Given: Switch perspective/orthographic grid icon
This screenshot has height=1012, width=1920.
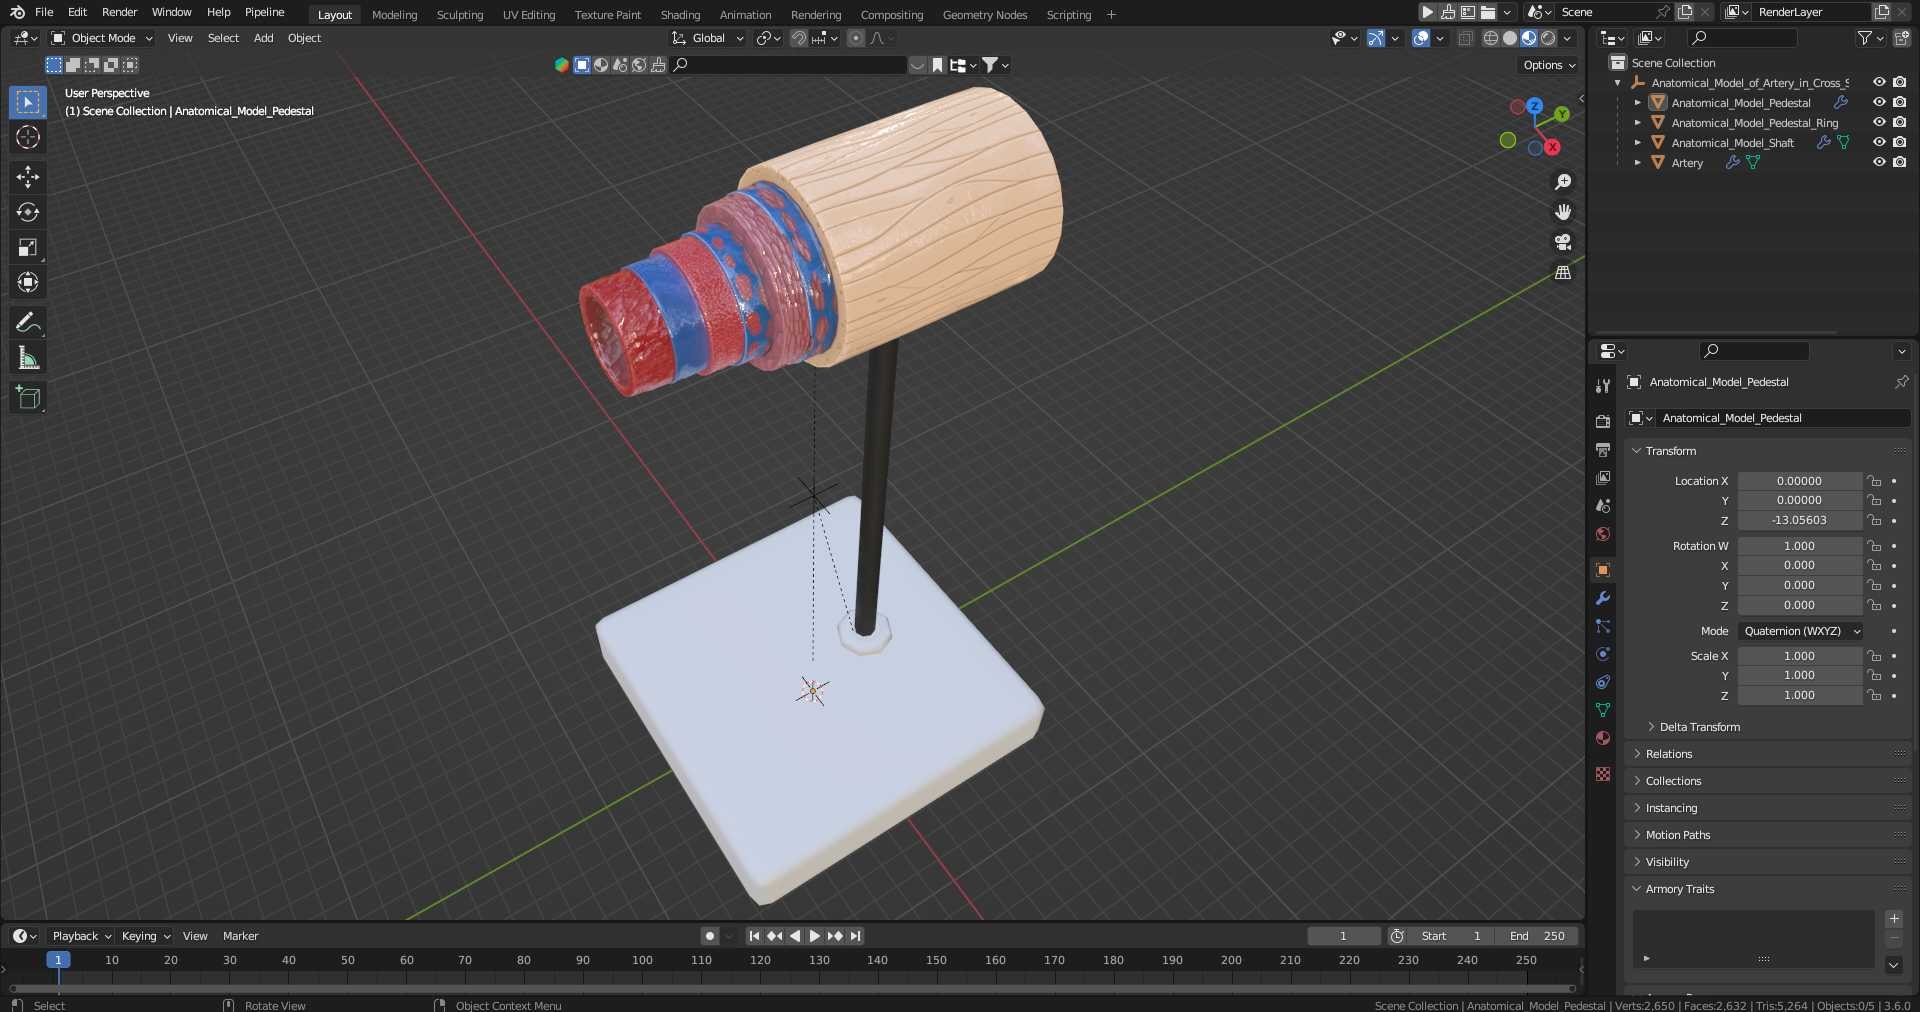Looking at the screenshot, I should (x=1563, y=272).
